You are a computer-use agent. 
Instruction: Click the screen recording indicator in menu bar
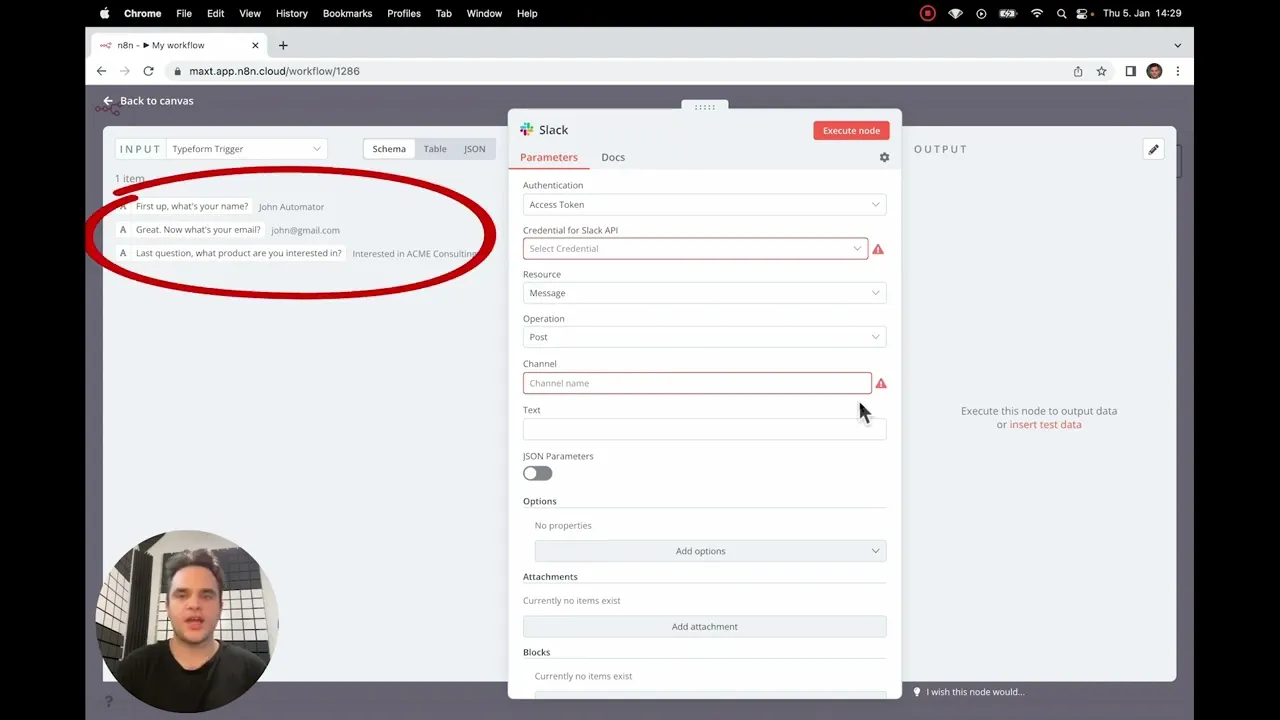[928, 13]
